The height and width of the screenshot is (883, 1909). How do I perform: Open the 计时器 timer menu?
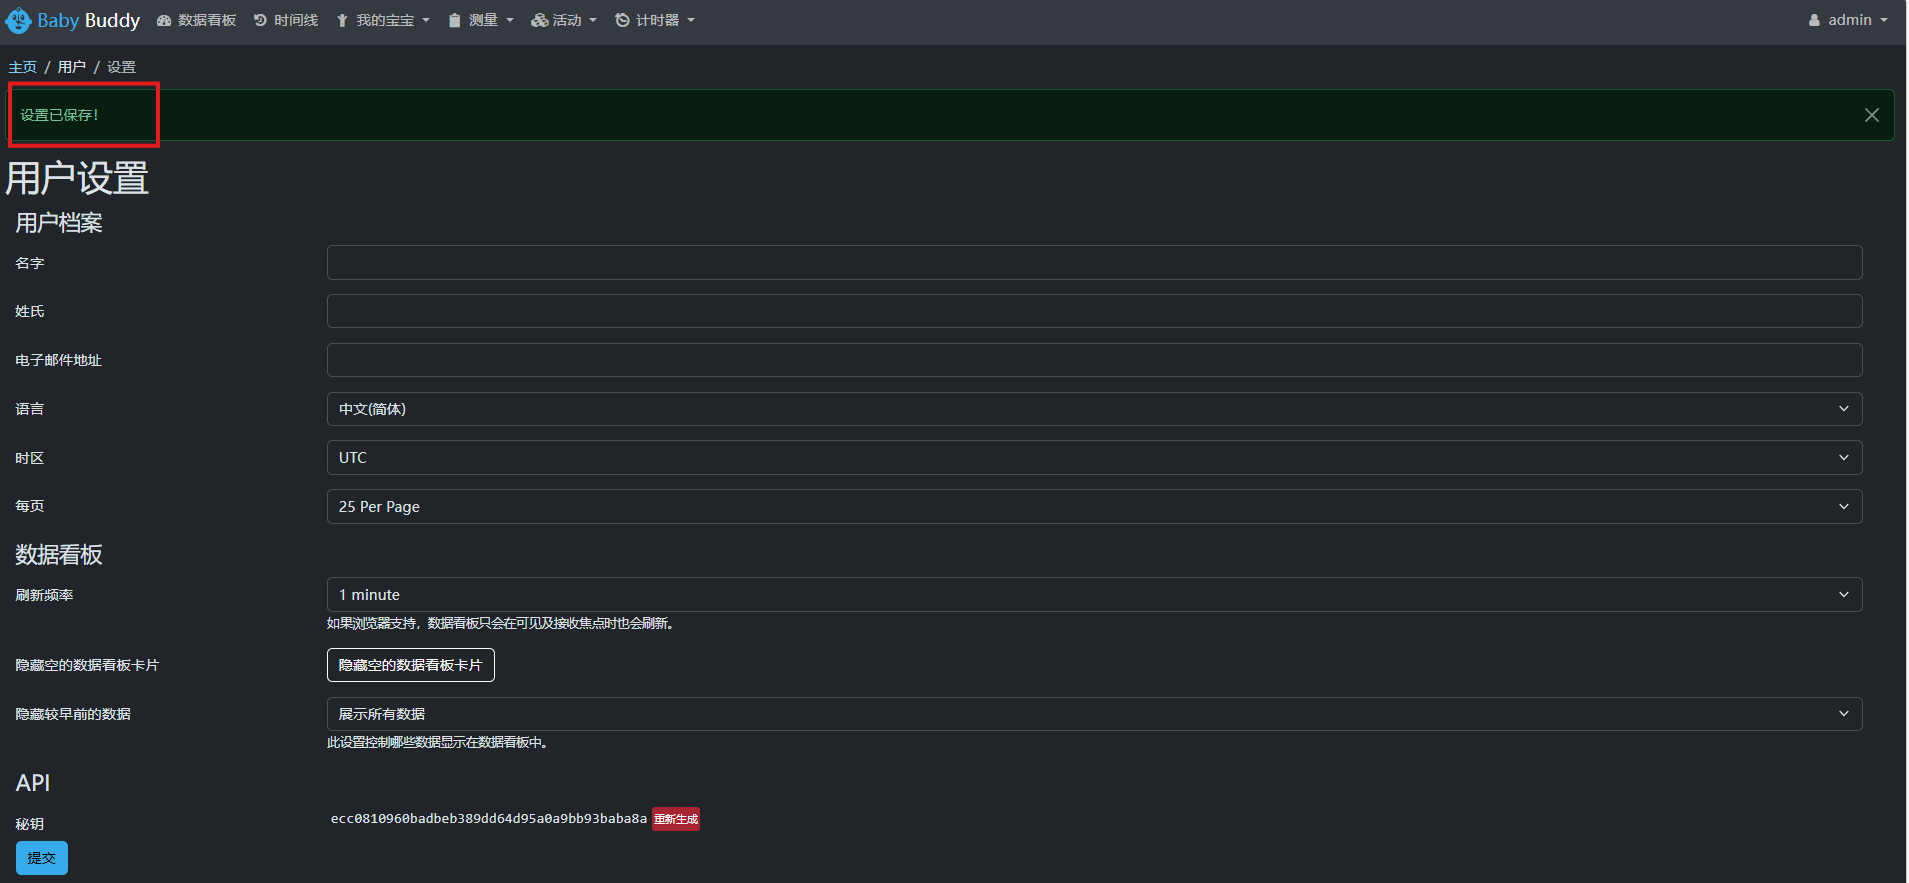[655, 20]
